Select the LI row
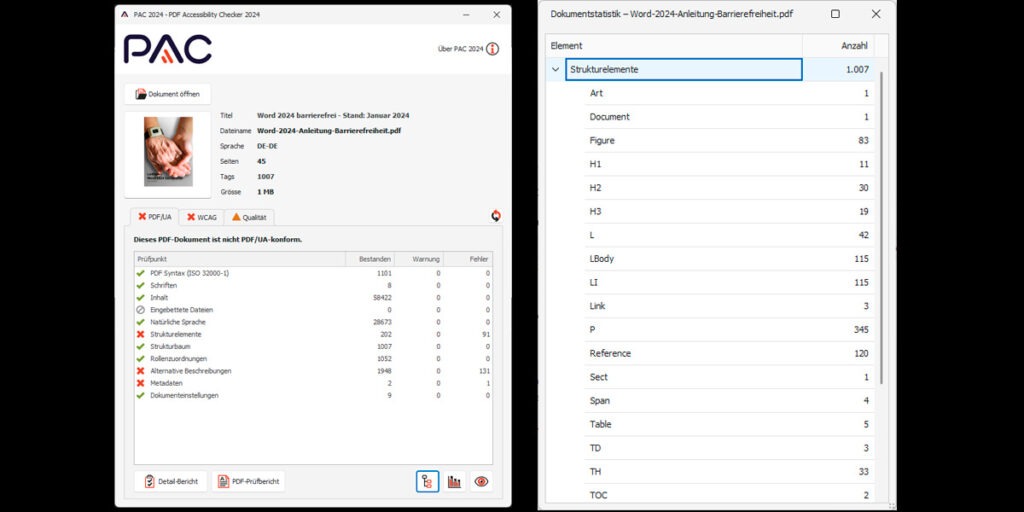This screenshot has height=512, width=1024. pos(729,282)
